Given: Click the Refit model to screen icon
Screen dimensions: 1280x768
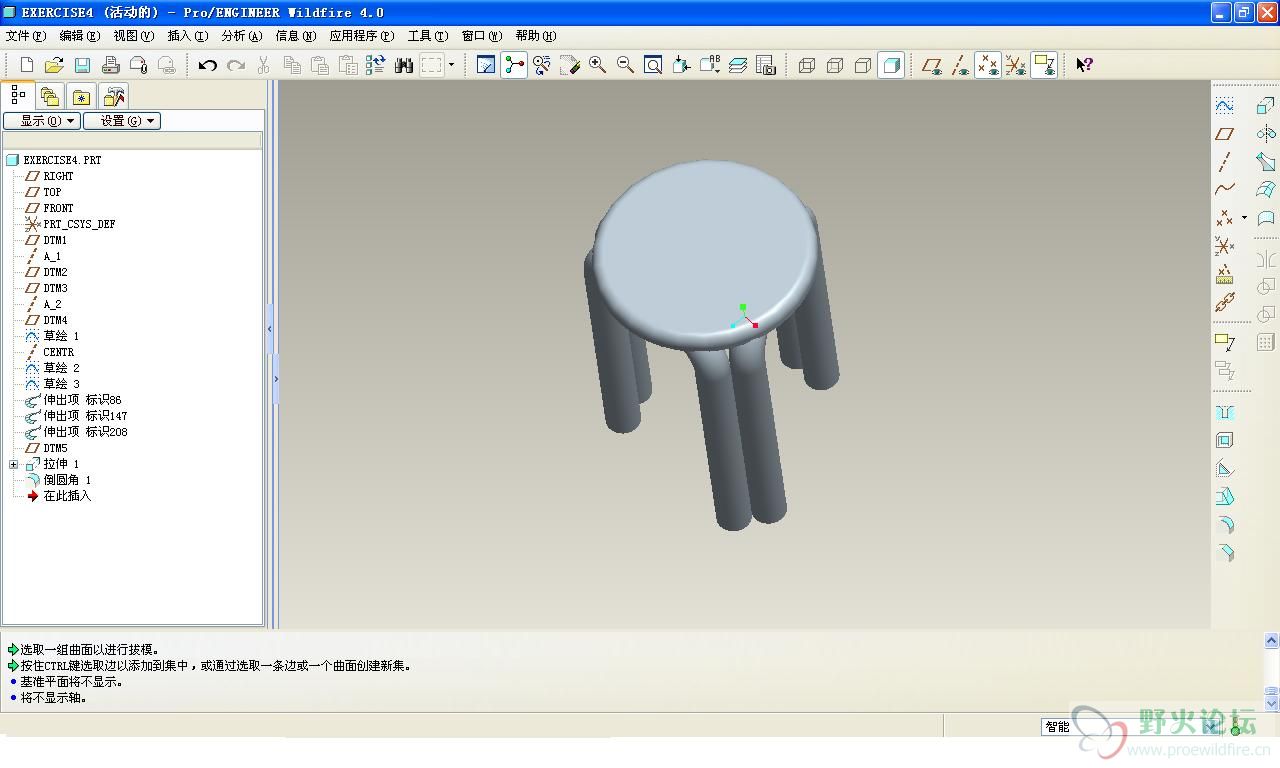Looking at the screenshot, I should point(653,65).
